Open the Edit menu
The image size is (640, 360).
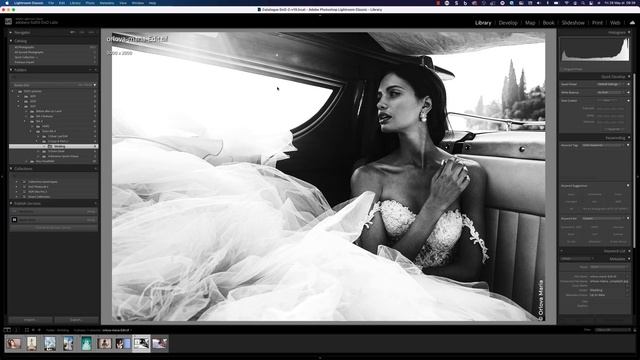(62, 3)
